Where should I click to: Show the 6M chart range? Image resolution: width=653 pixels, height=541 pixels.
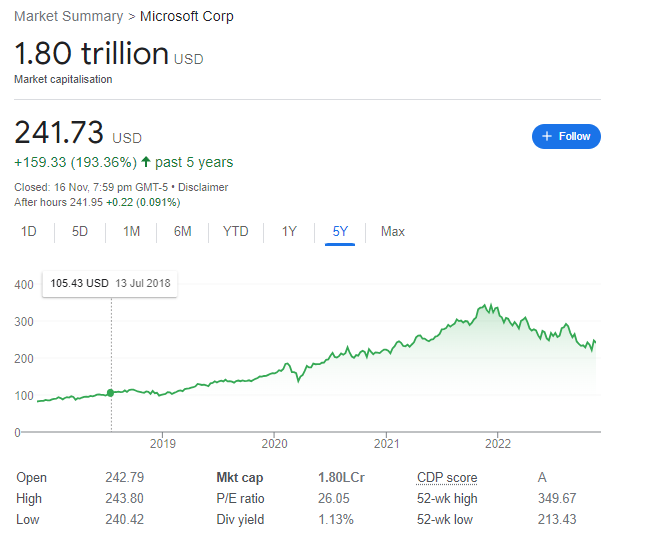tap(182, 232)
